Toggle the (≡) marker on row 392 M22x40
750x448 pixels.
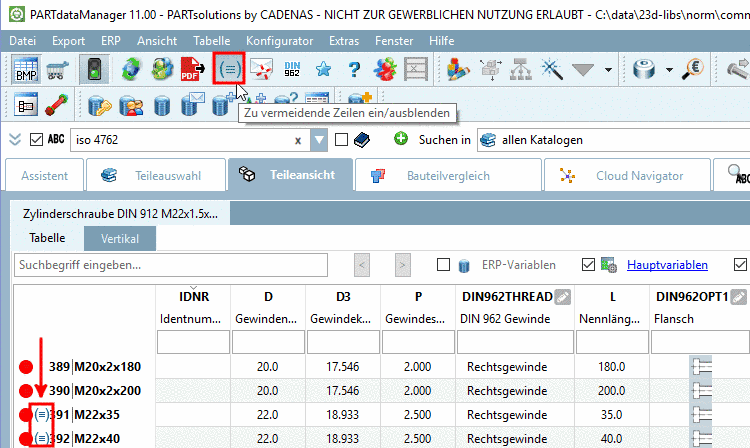pyautogui.click(x=41, y=438)
